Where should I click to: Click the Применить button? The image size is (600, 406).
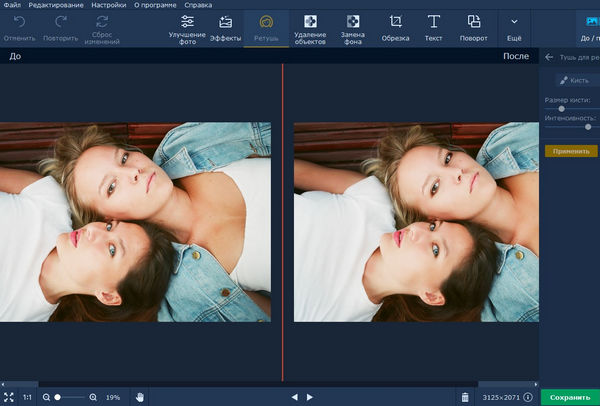pos(570,150)
